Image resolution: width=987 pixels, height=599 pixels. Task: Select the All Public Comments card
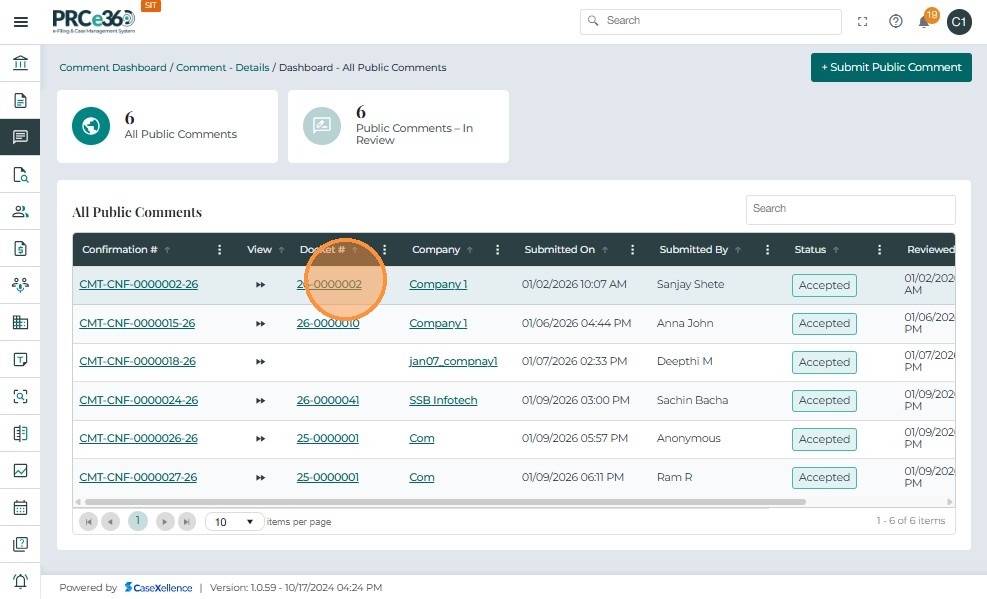click(x=167, y=126)
